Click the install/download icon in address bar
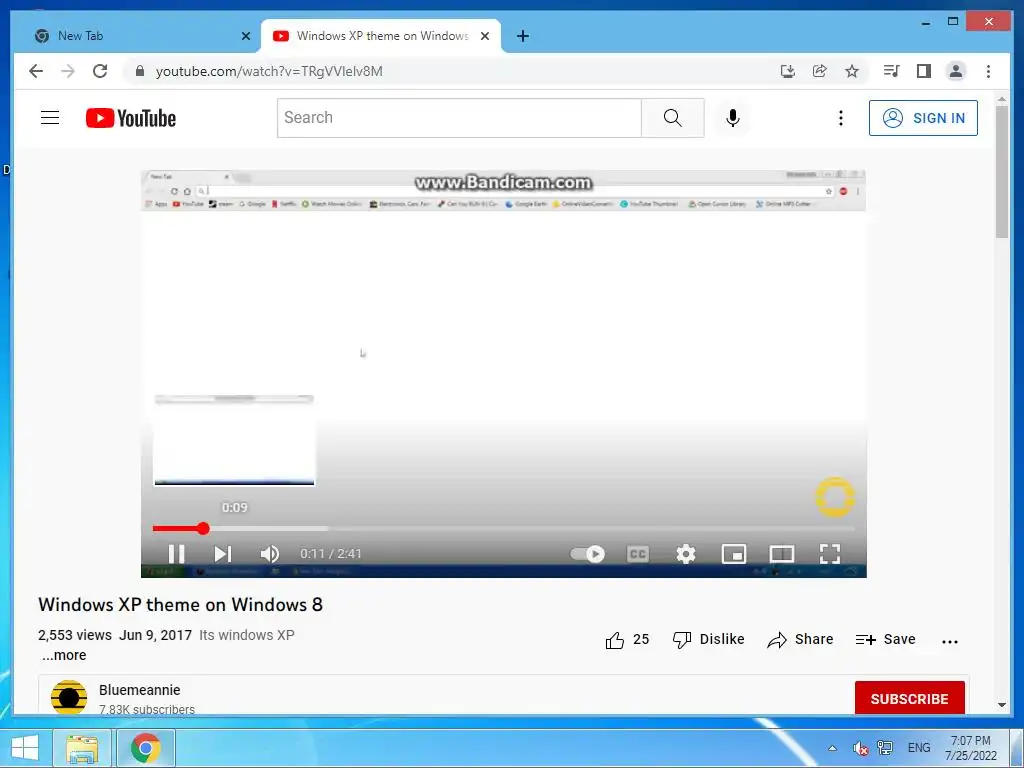Image resolution: width=1024 pixels, height=768 pixels. pyautogui.click(x=788, y=71)
